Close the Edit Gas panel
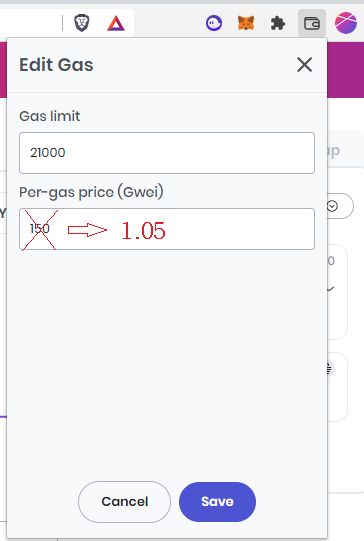This screenshot has height=541, width=364. point(304,65)
